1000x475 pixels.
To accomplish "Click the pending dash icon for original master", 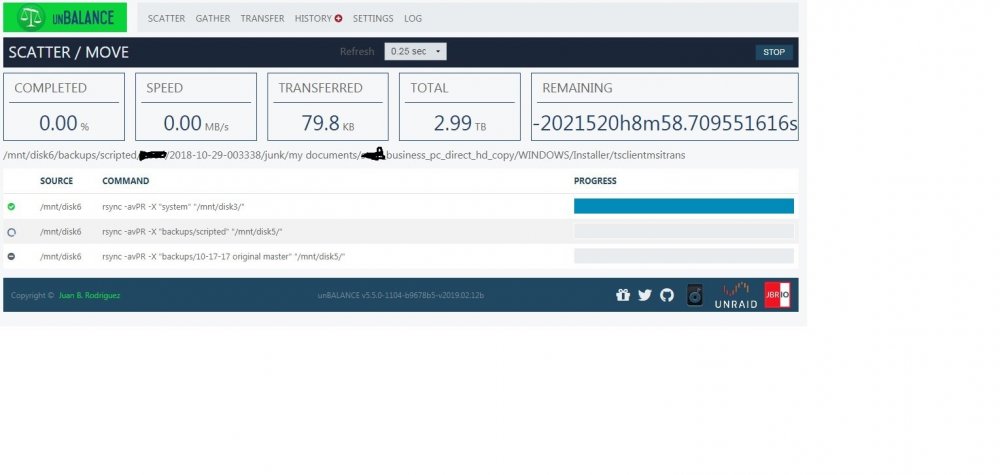I will click(x=11, y=256).
